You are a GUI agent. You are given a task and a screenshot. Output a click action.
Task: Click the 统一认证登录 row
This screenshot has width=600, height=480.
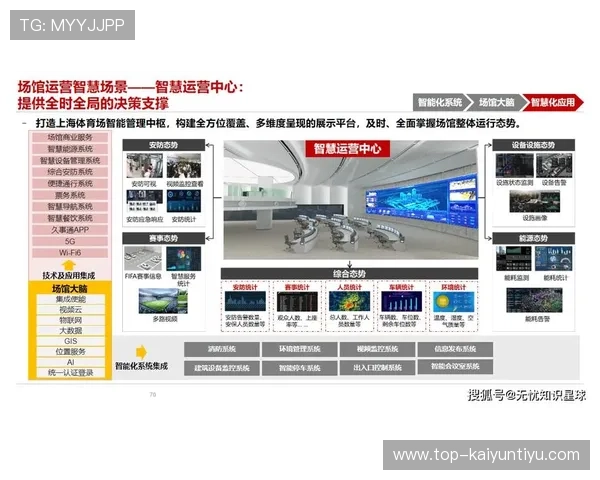71,373
